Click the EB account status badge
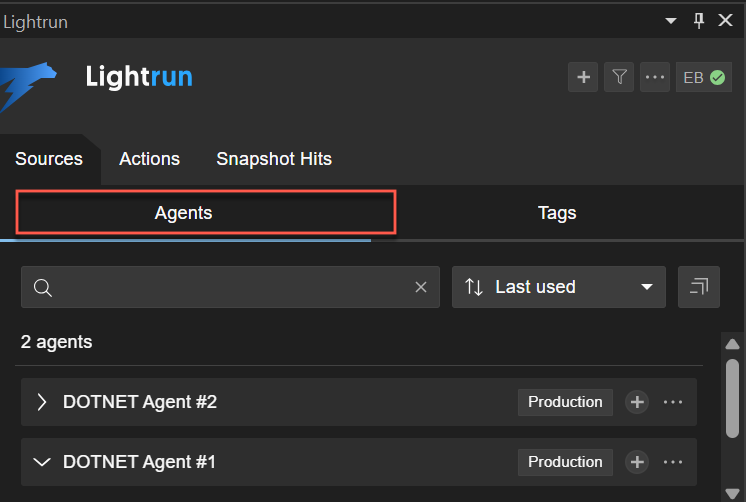 coord(704,77)
